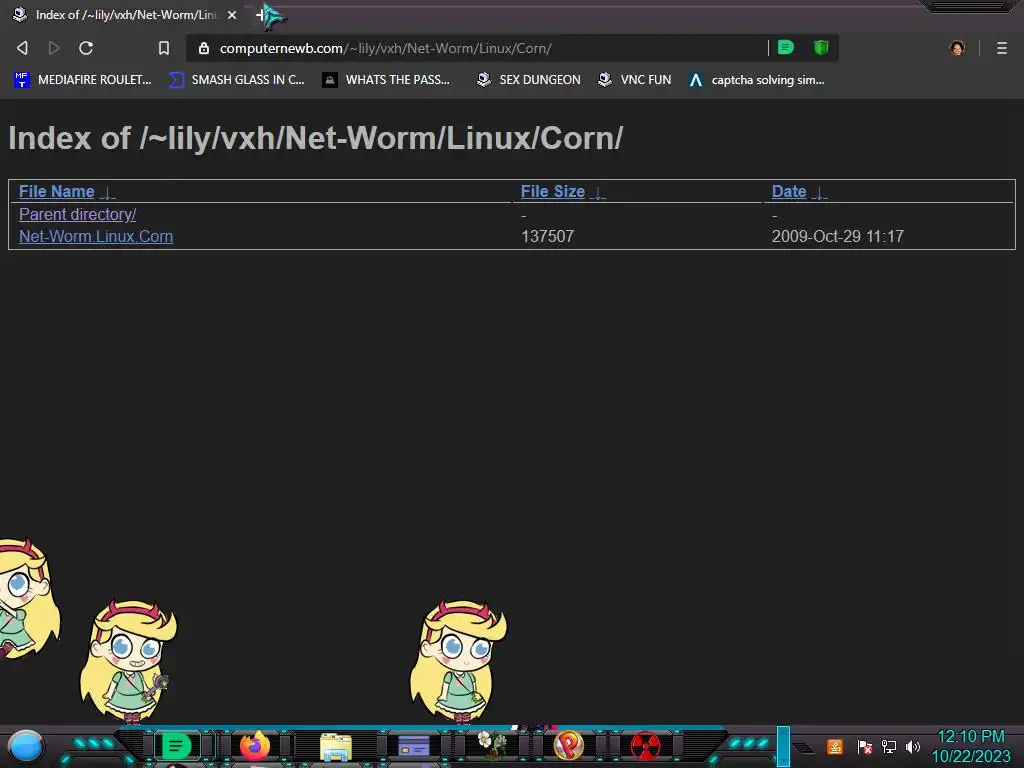
Task: Close the Index of /~lily/vxh tab
Action: pyautogui.click(x=232, y=14)
